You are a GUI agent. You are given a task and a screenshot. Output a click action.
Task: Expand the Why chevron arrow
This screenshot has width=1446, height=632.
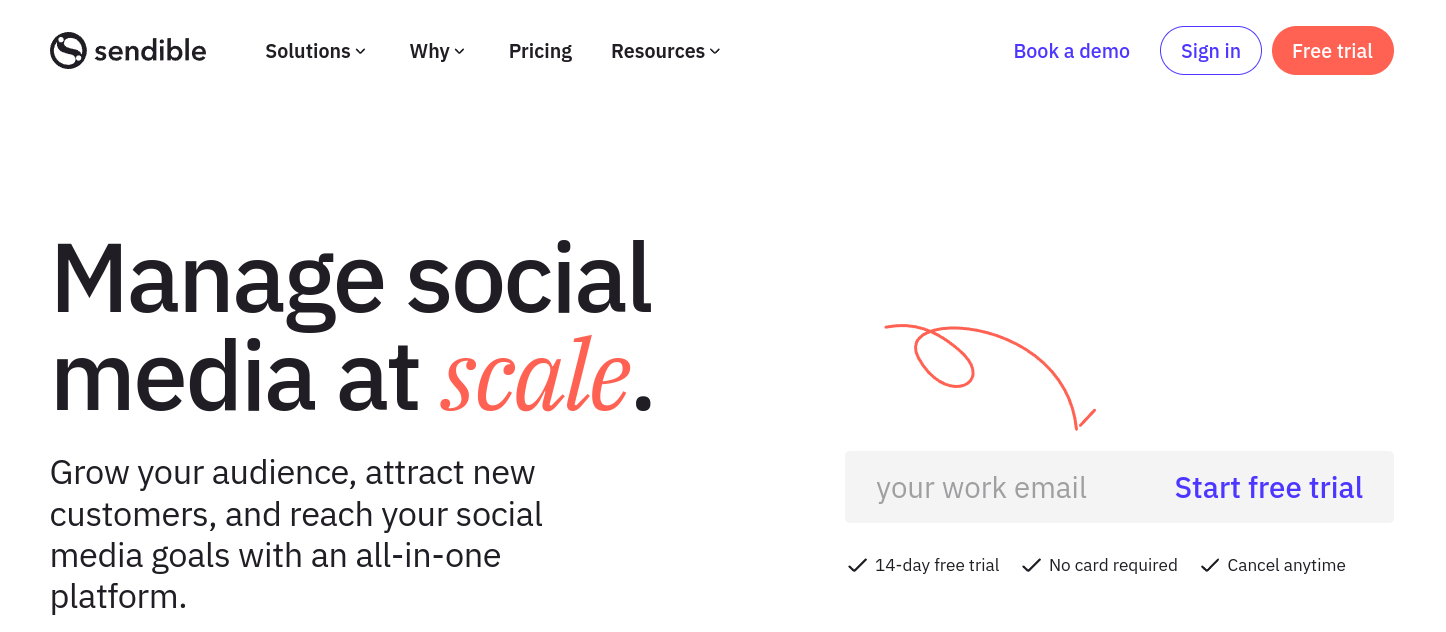click(x=460, y=52)
